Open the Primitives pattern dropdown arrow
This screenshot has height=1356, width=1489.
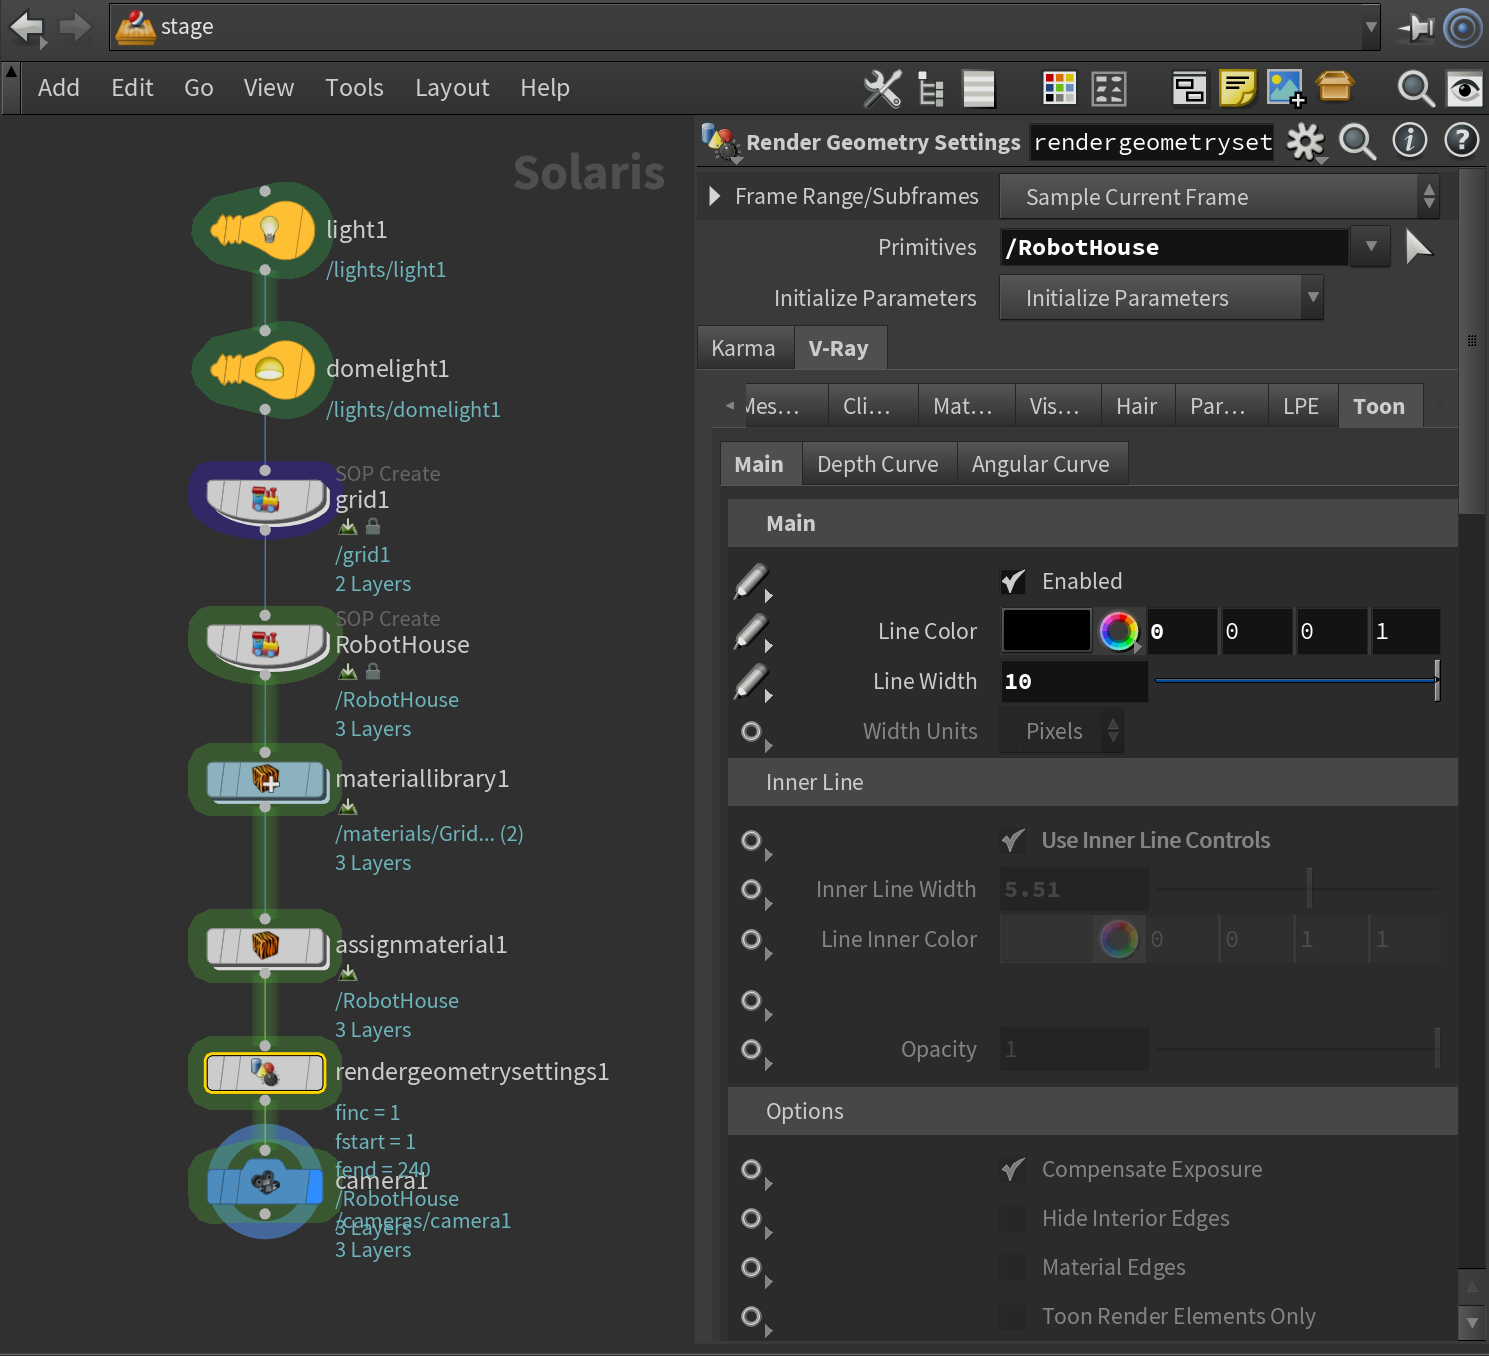[1371, 246]
